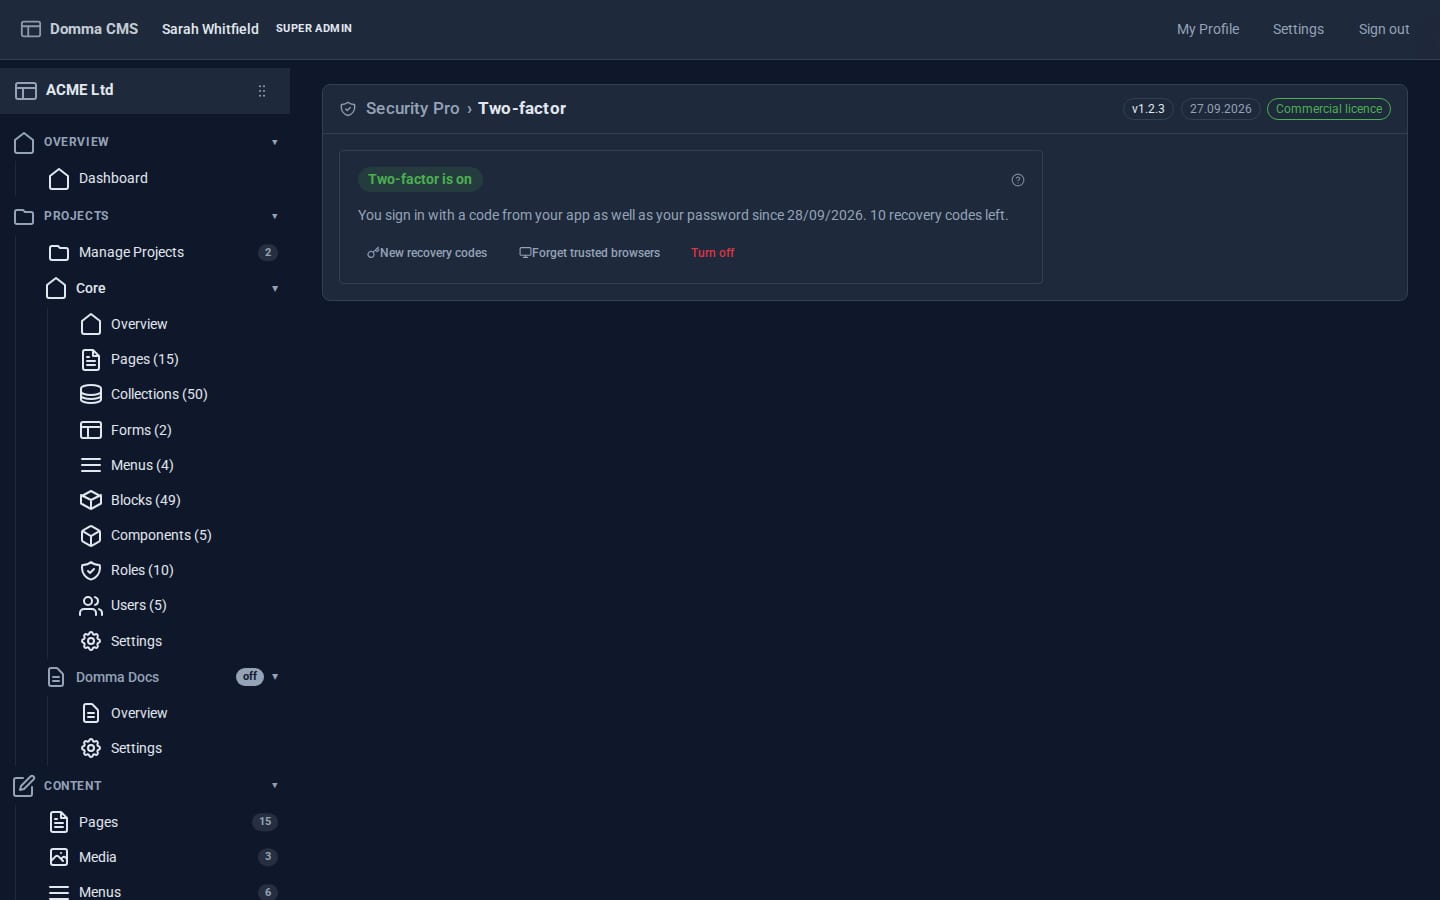Click Forget trusted browsers button
Image resolution: width=1440 pixels, height=900 pixels.
[589, 253]
